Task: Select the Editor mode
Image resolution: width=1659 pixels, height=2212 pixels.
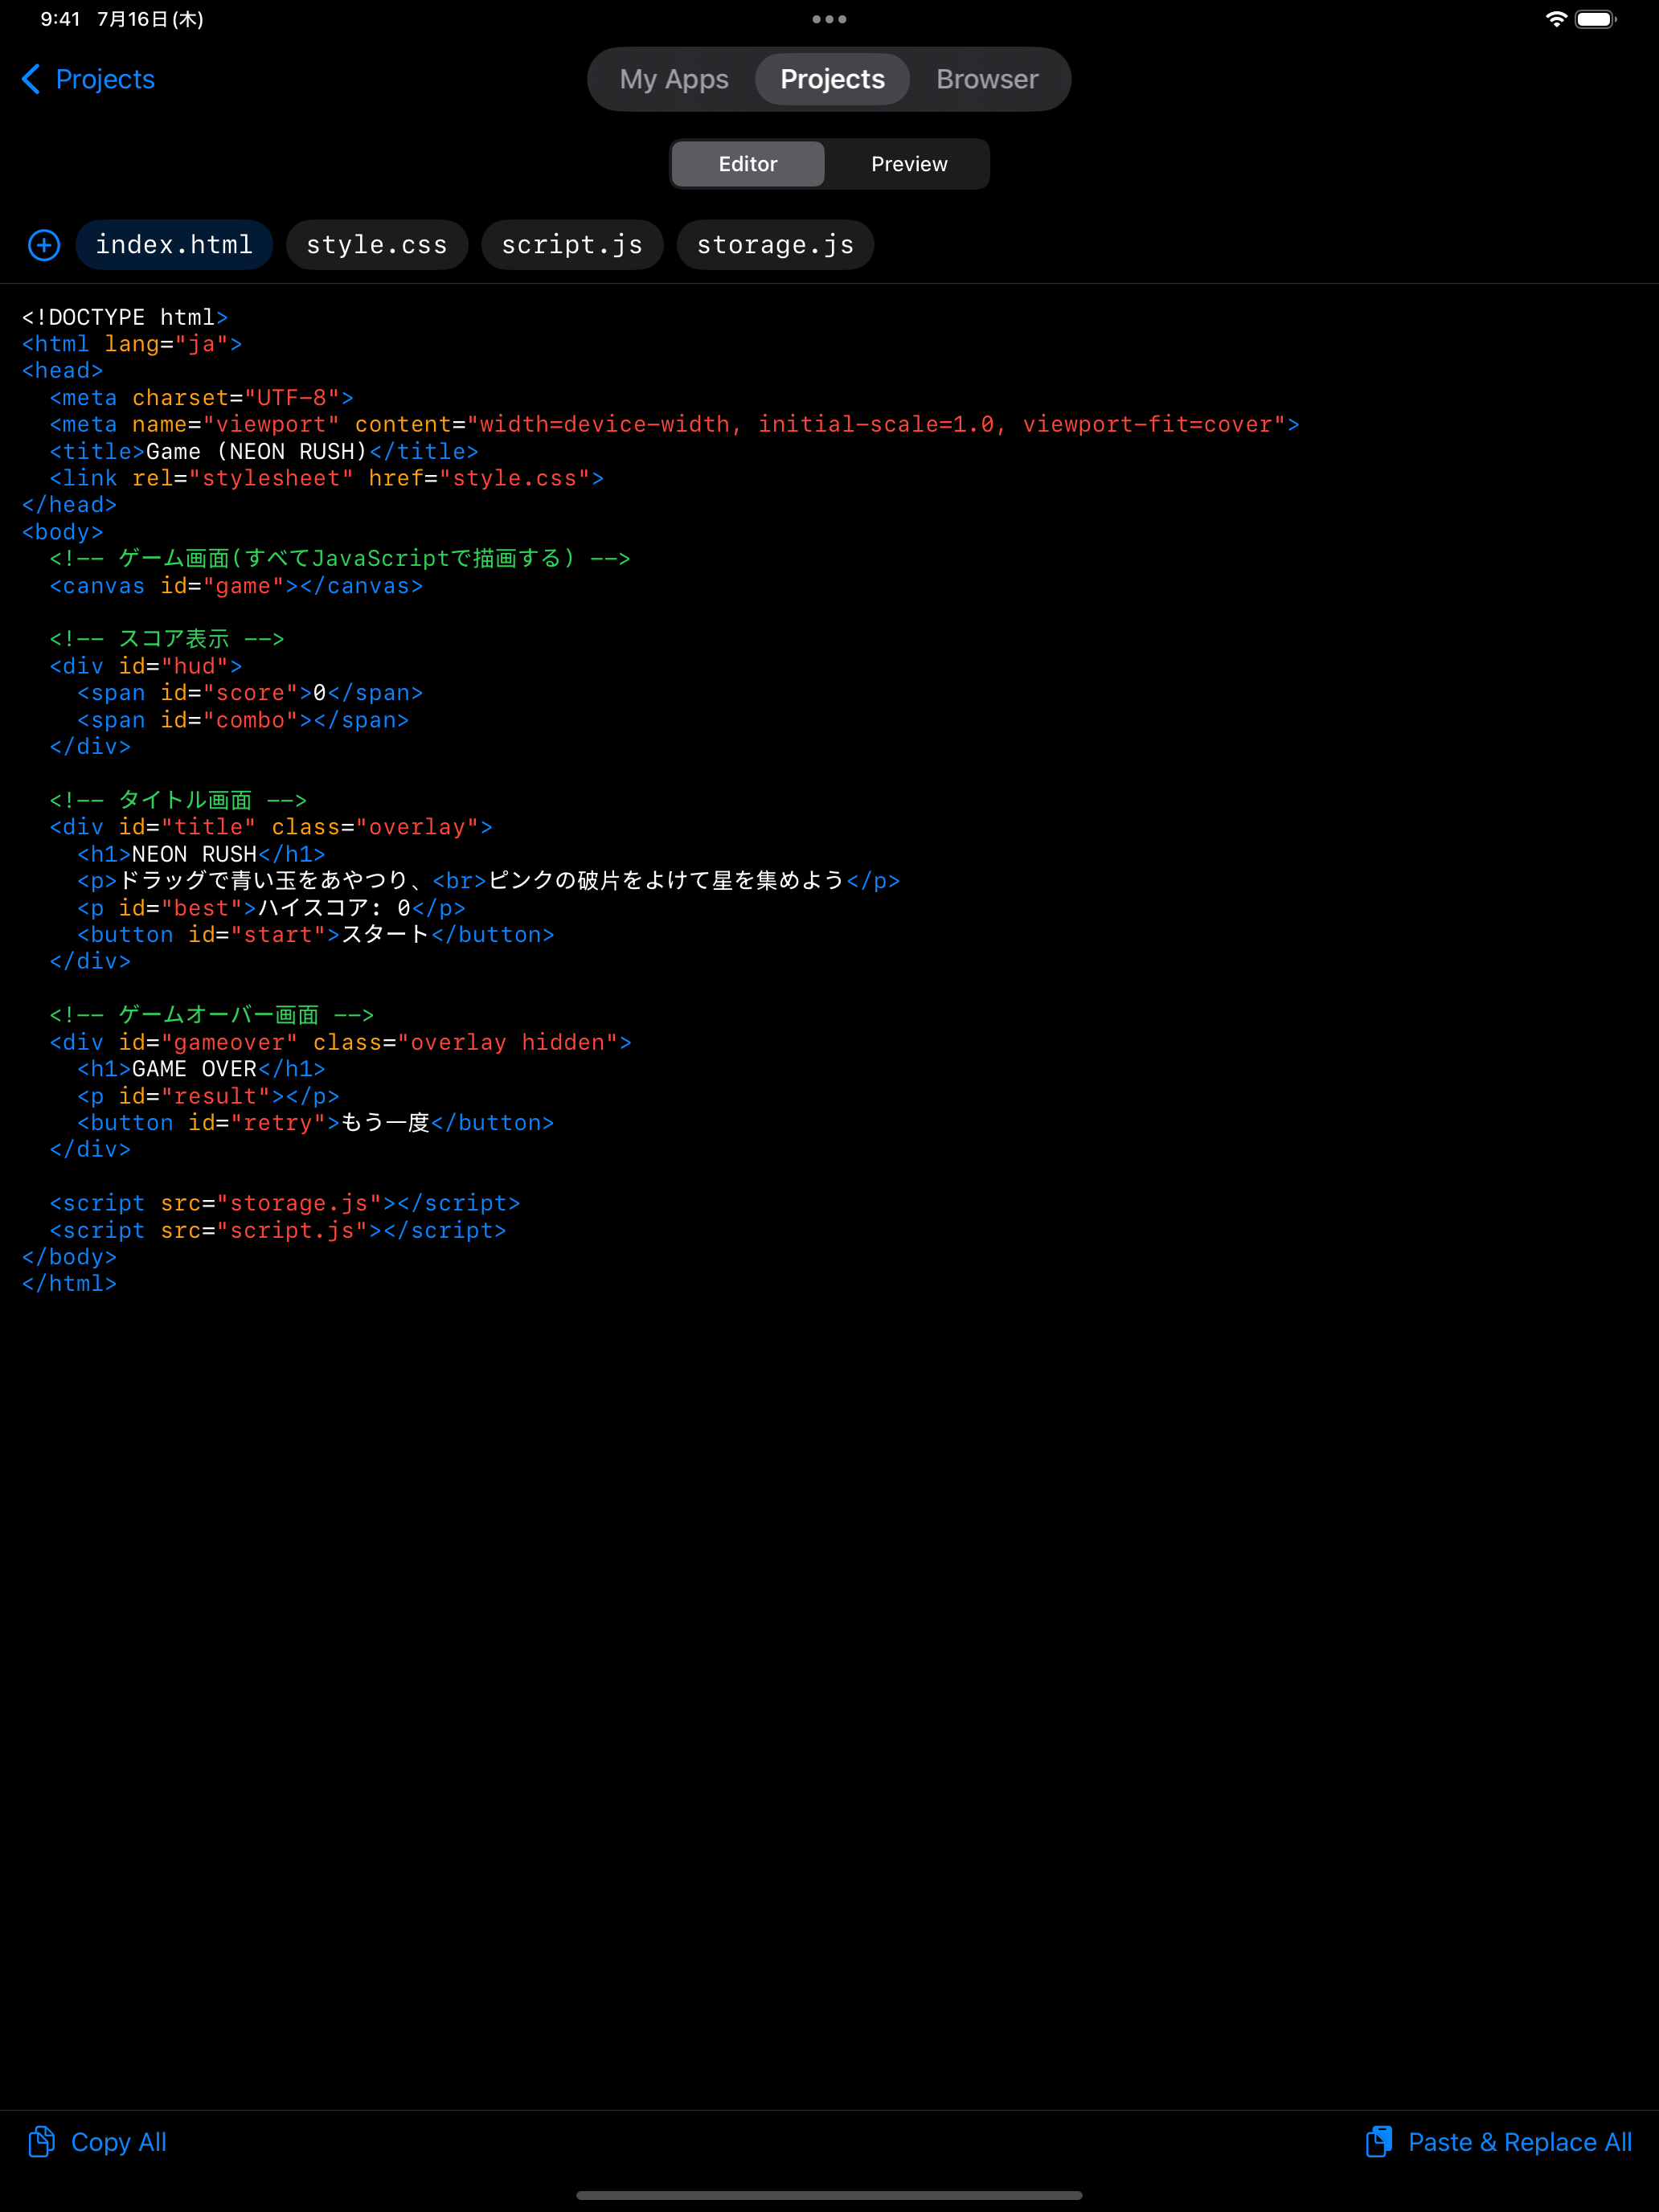Action: pos(748,164)
